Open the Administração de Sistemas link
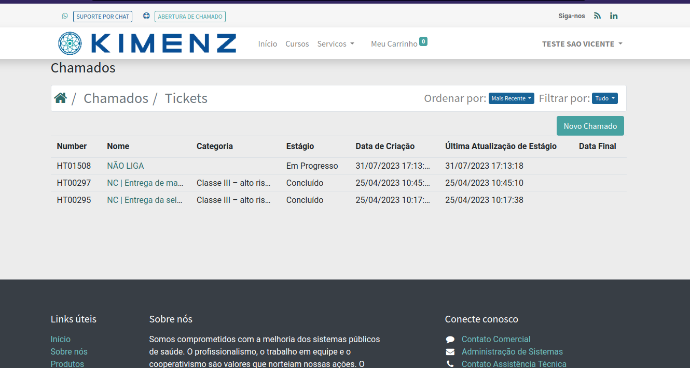The image size is (690, 368). (x=512, y=352)
